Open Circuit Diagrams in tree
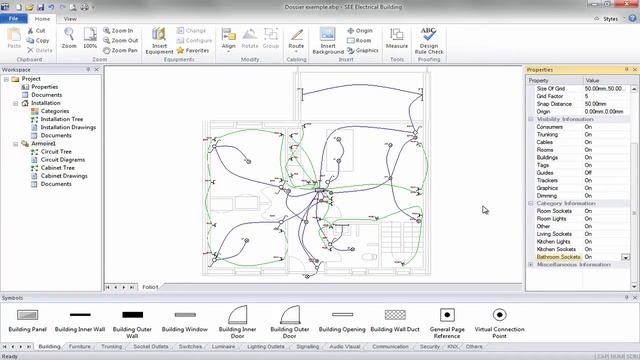The height and width of the screenshot is (360, 640). [x=62, y=160]
